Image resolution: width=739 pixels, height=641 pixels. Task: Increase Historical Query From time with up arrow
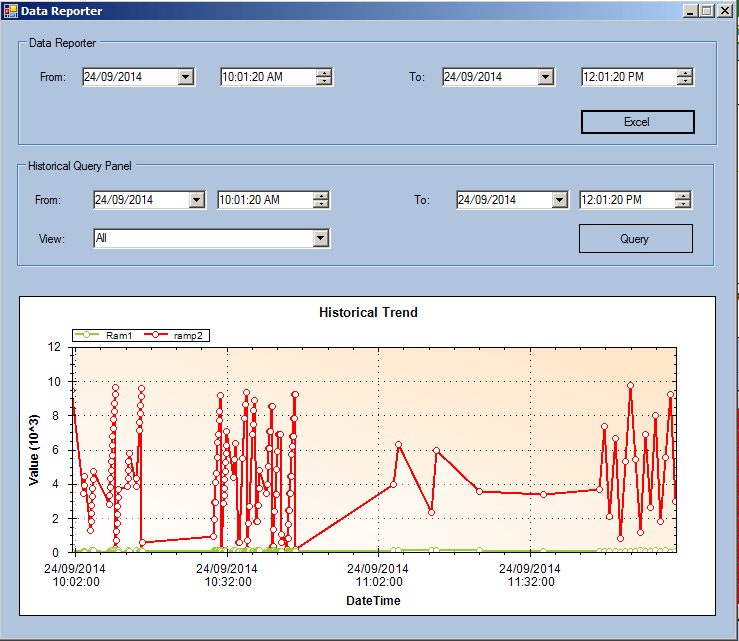tap(320, 196)
